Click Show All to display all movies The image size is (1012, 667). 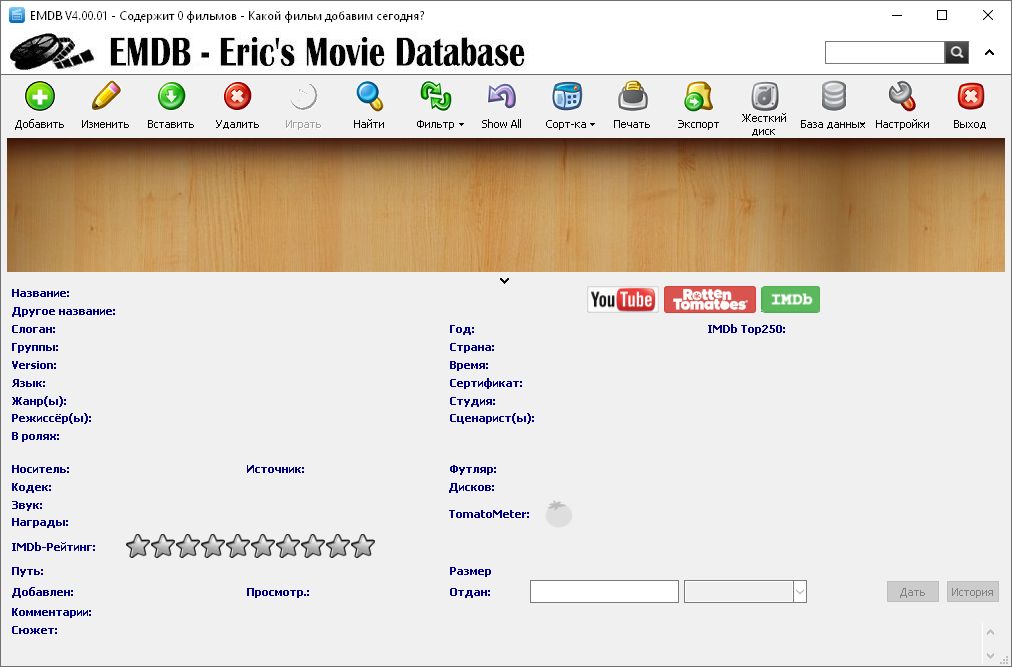pyautogui.click(x=500, y=105)
